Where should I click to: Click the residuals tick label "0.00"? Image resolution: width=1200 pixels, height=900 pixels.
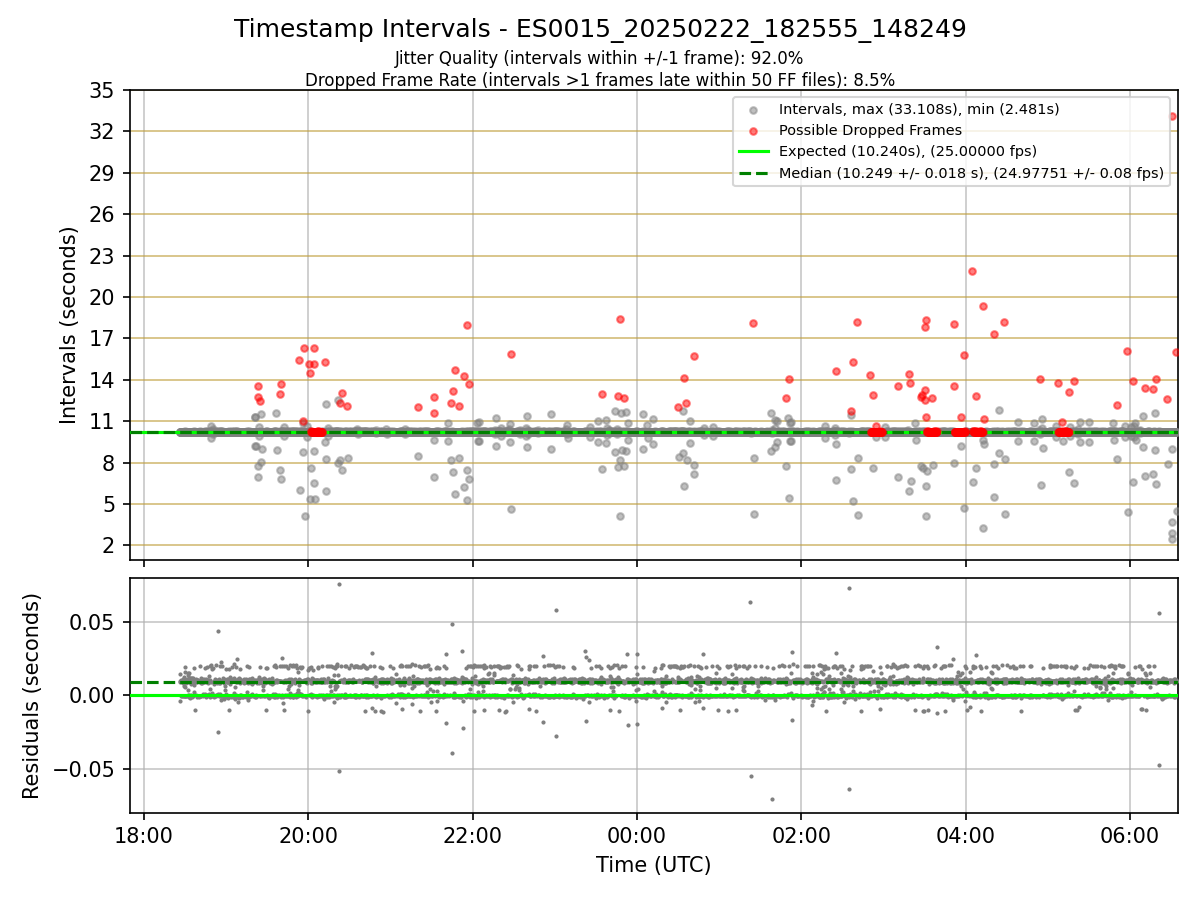91,696
